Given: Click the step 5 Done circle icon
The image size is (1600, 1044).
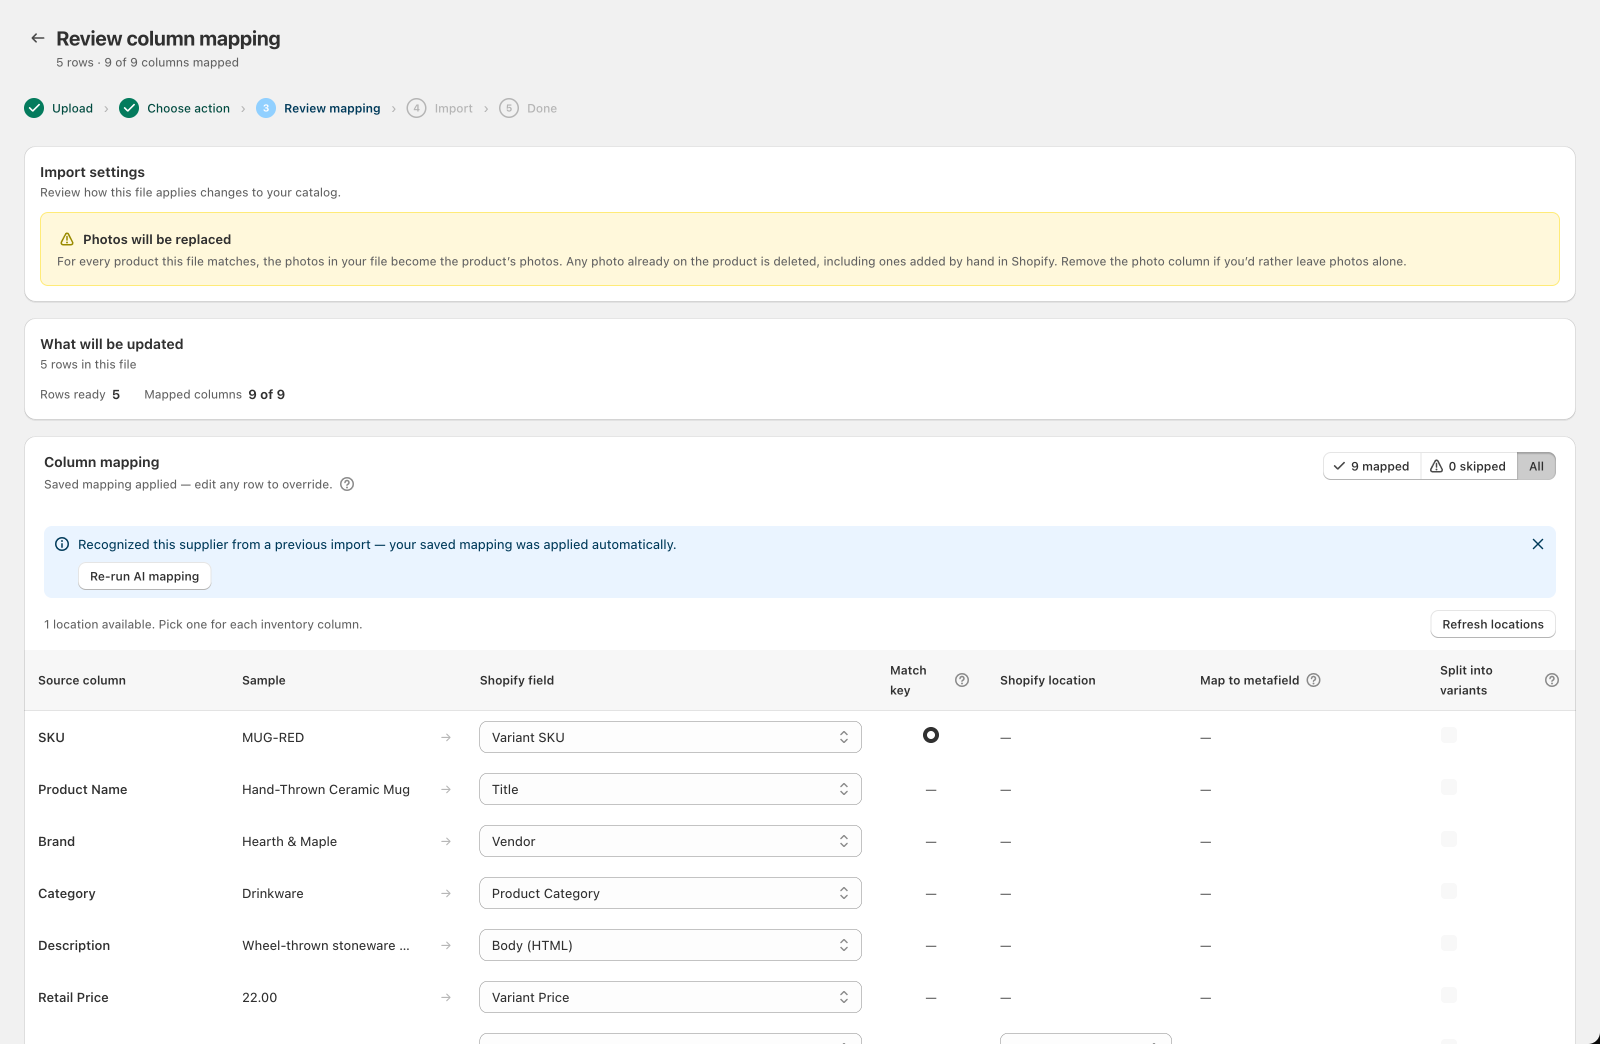Looking at the screenshot, I should point(509,108).
